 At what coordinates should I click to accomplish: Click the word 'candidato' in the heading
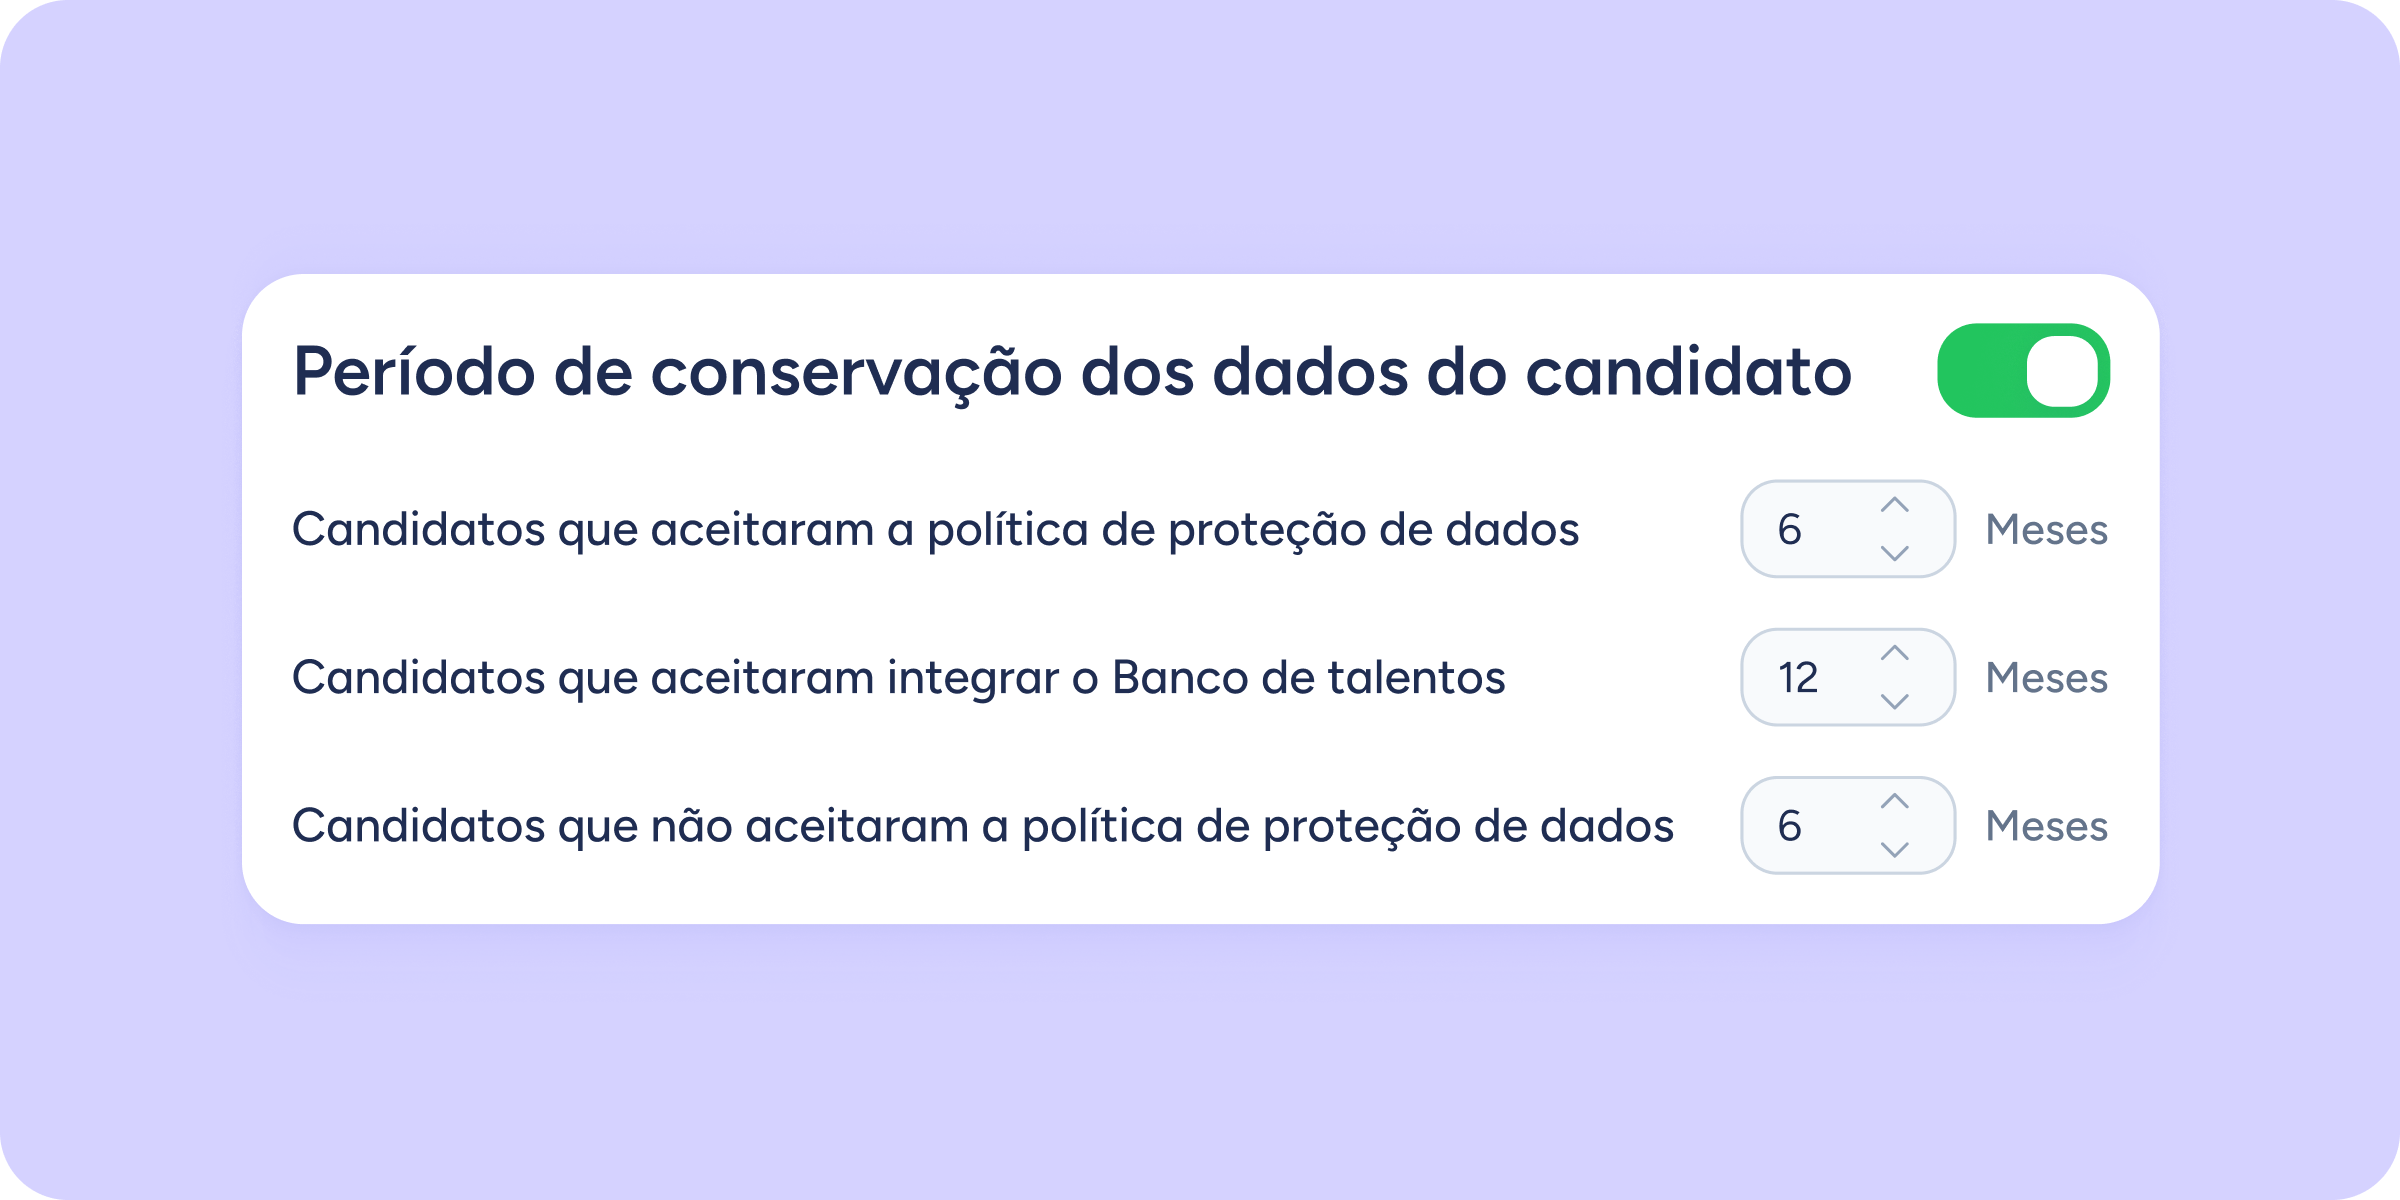coord(1688,372)
